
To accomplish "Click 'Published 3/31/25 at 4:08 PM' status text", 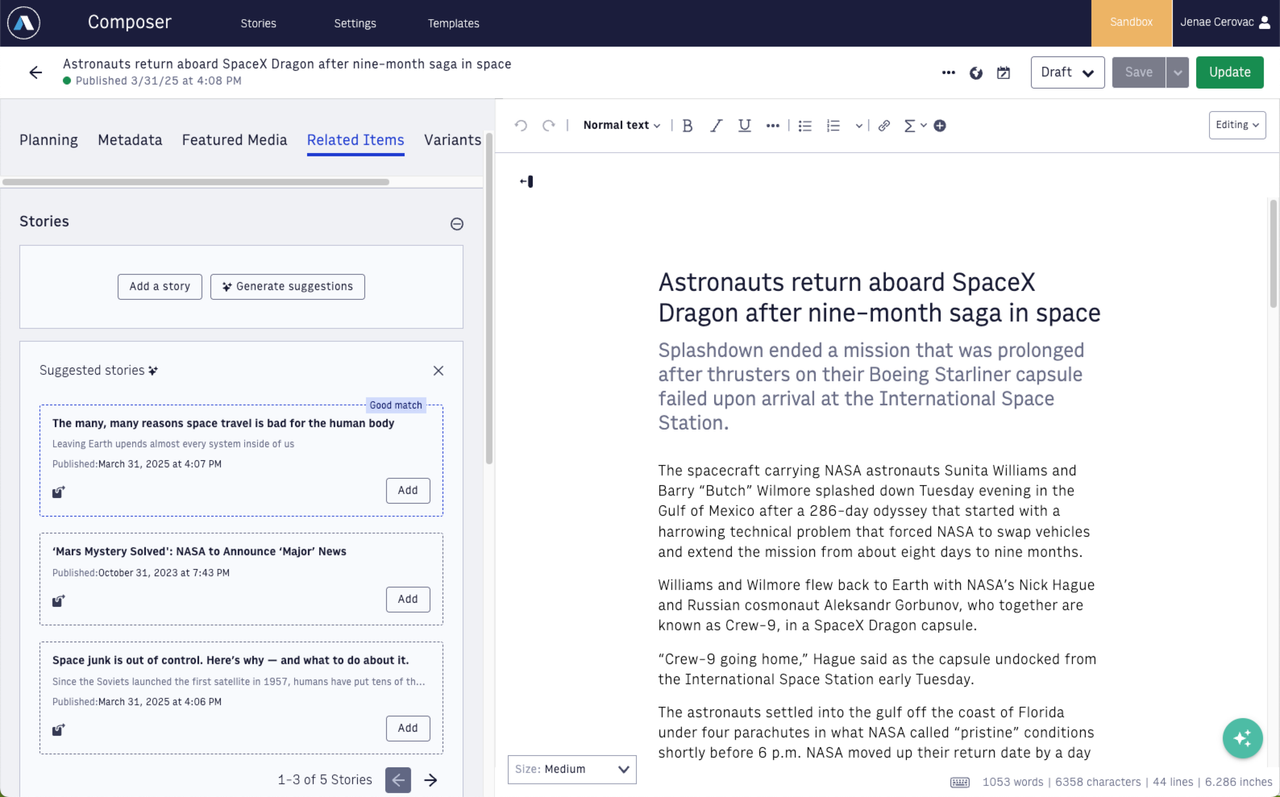I will click(158, 81).
